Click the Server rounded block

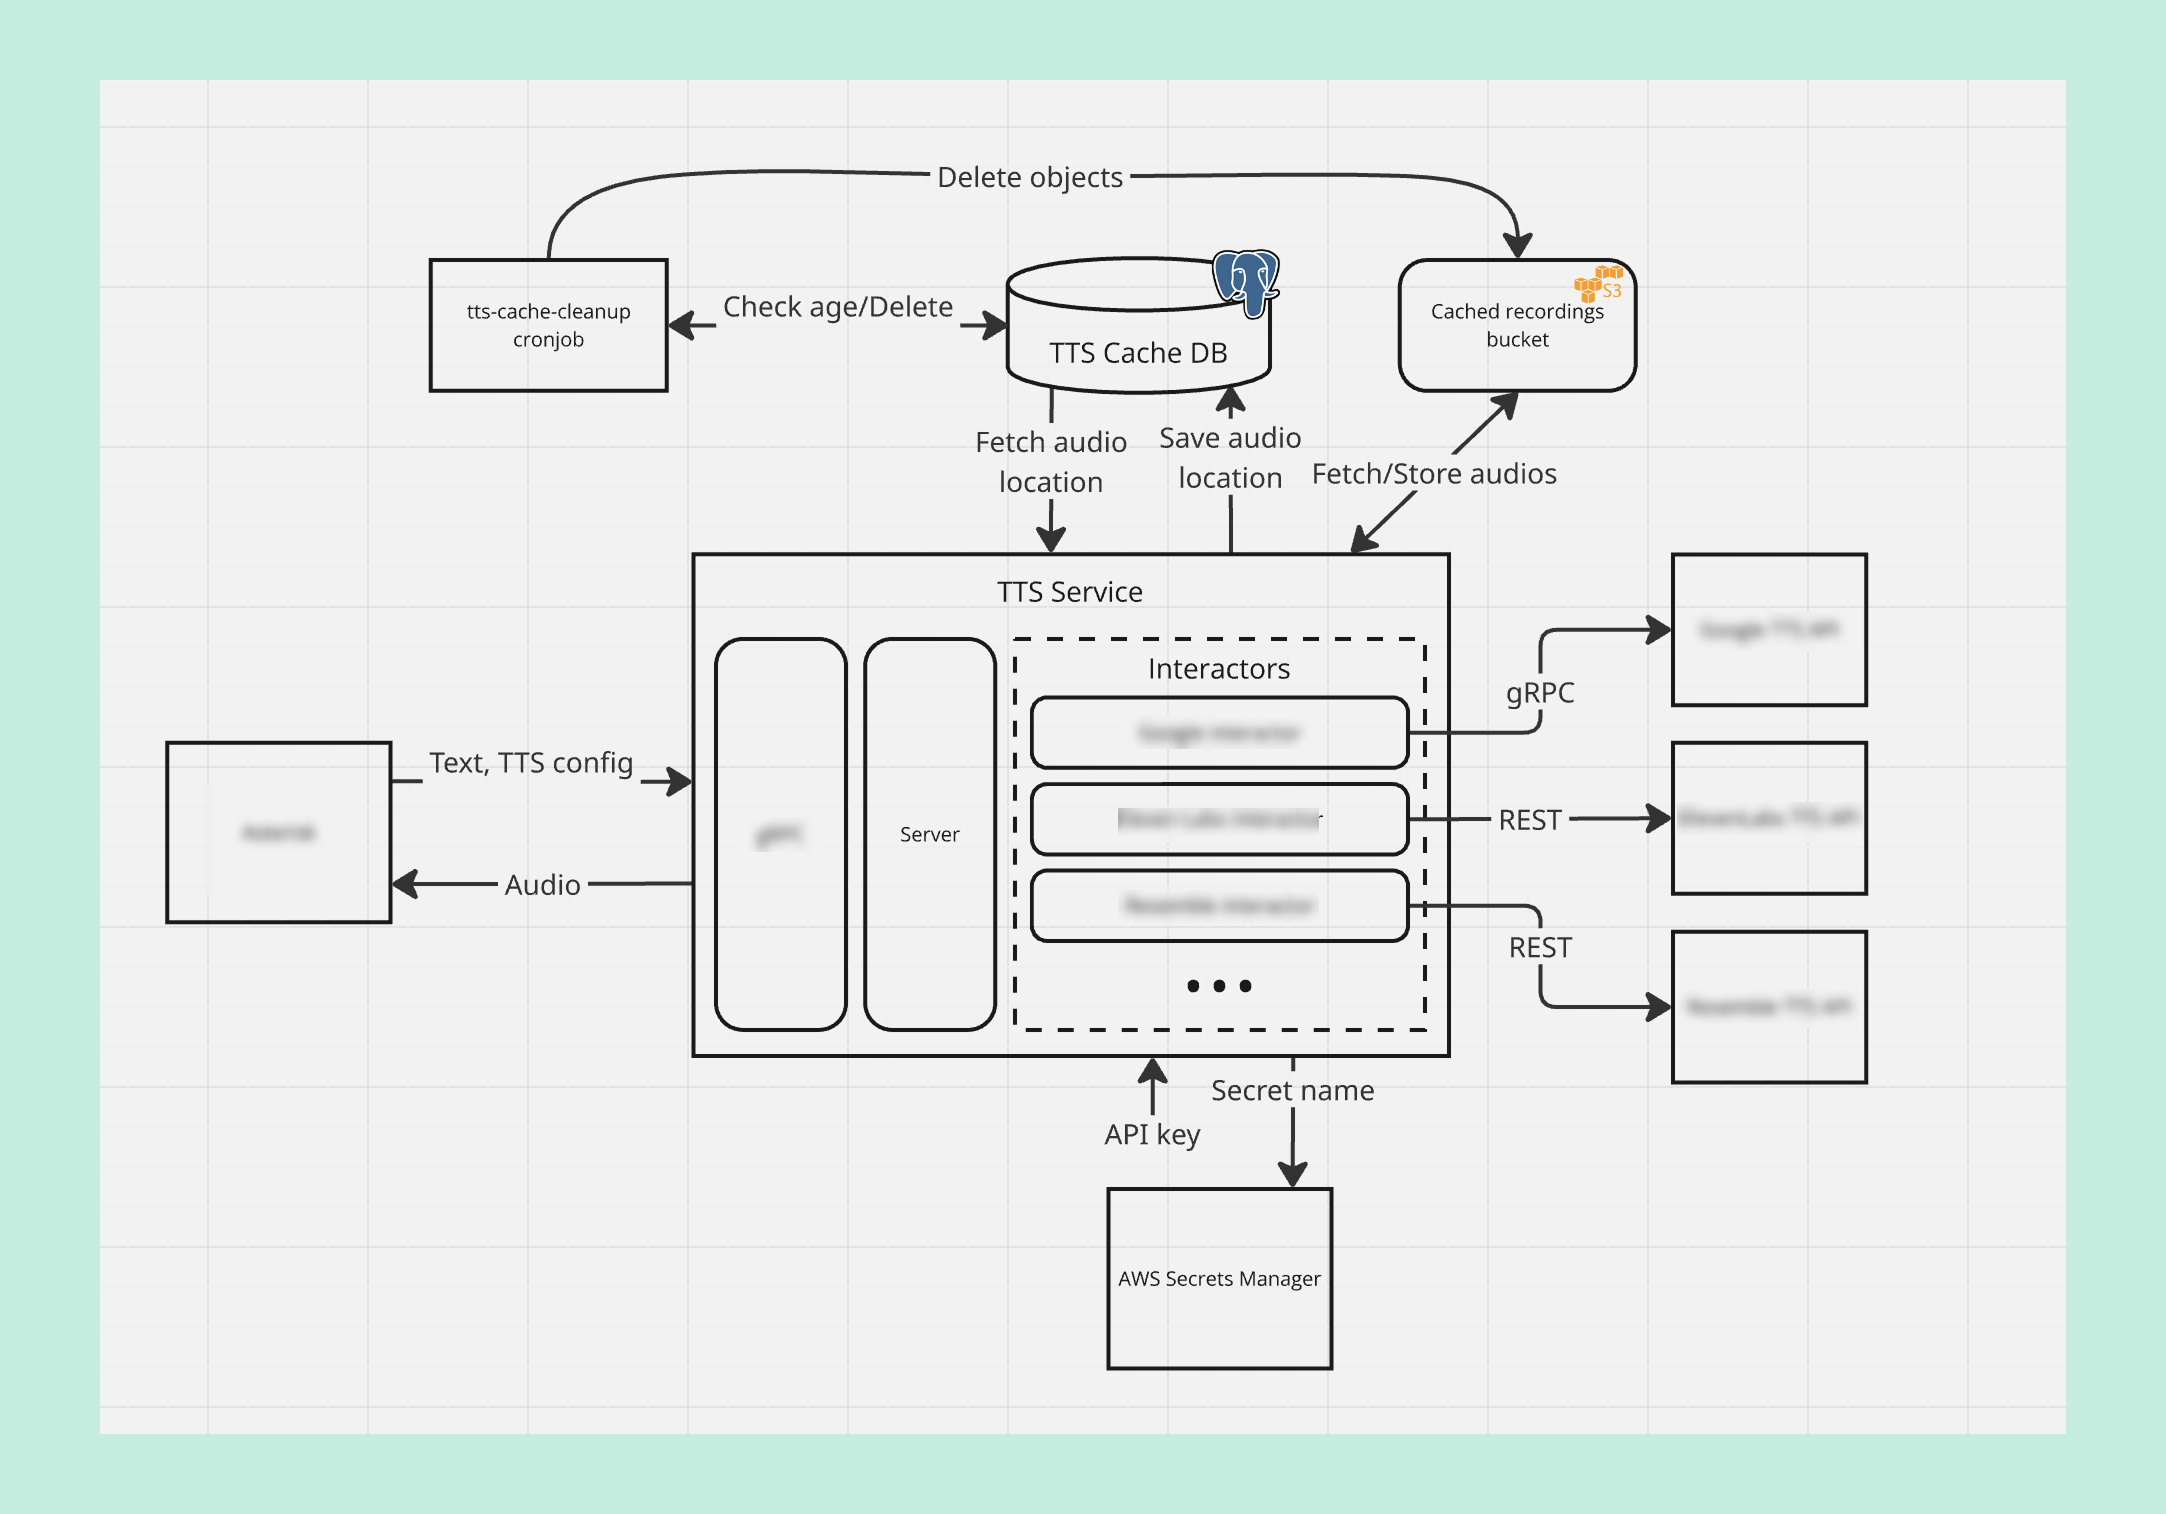point(929,834)
